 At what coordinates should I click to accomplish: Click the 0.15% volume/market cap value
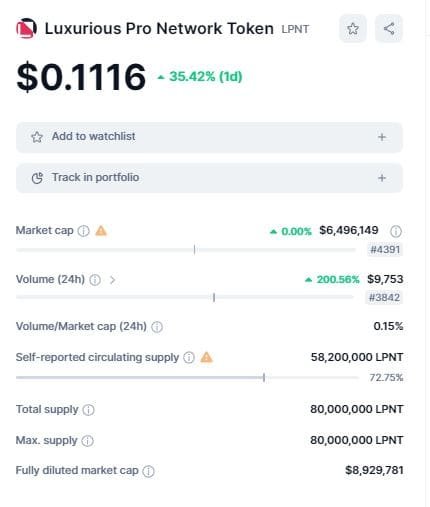tap(388, 326)
